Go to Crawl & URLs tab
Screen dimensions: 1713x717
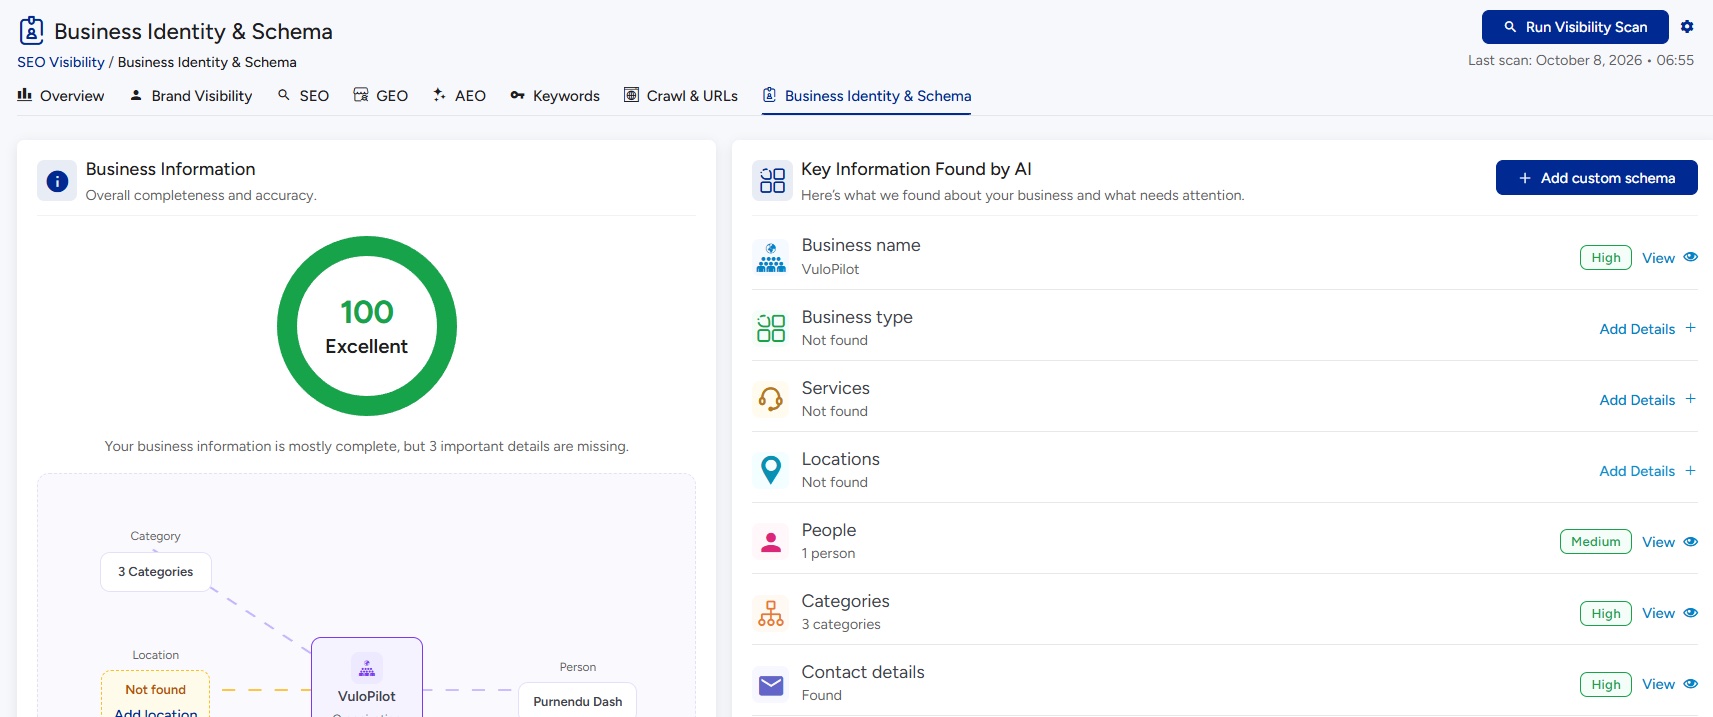click(x=681, y=96)
